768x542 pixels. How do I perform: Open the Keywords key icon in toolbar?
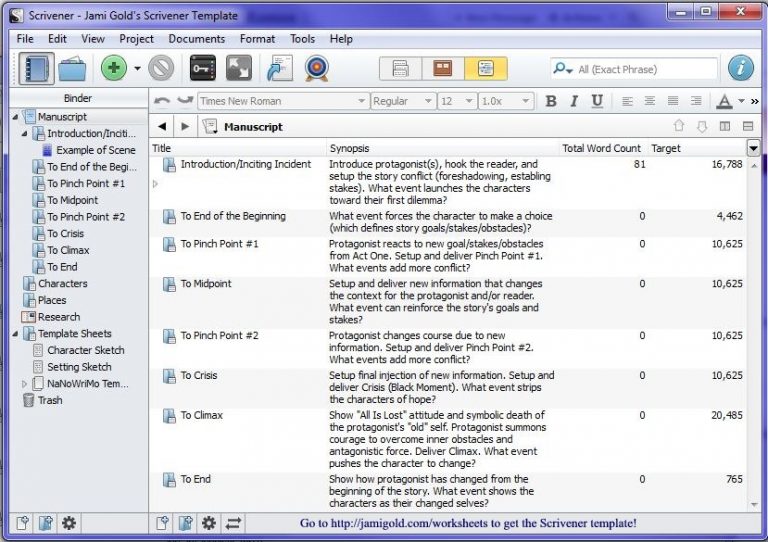(x=202, y=68)
